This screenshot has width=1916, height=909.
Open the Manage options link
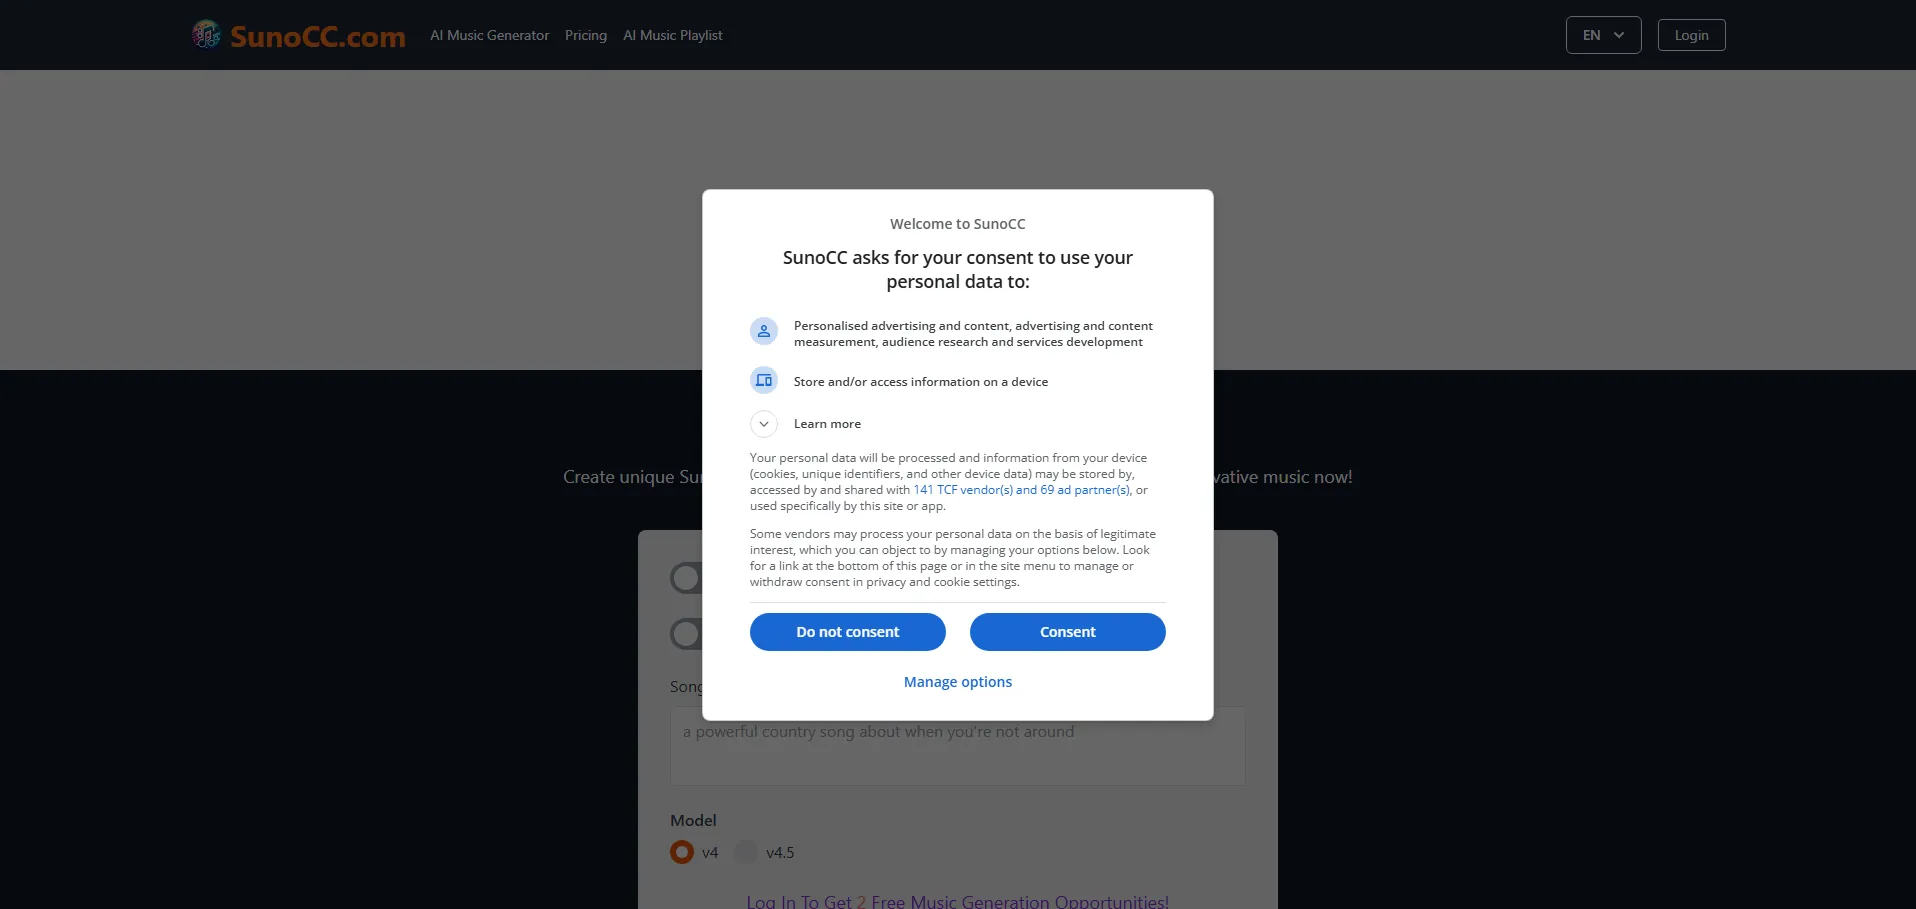957,682
